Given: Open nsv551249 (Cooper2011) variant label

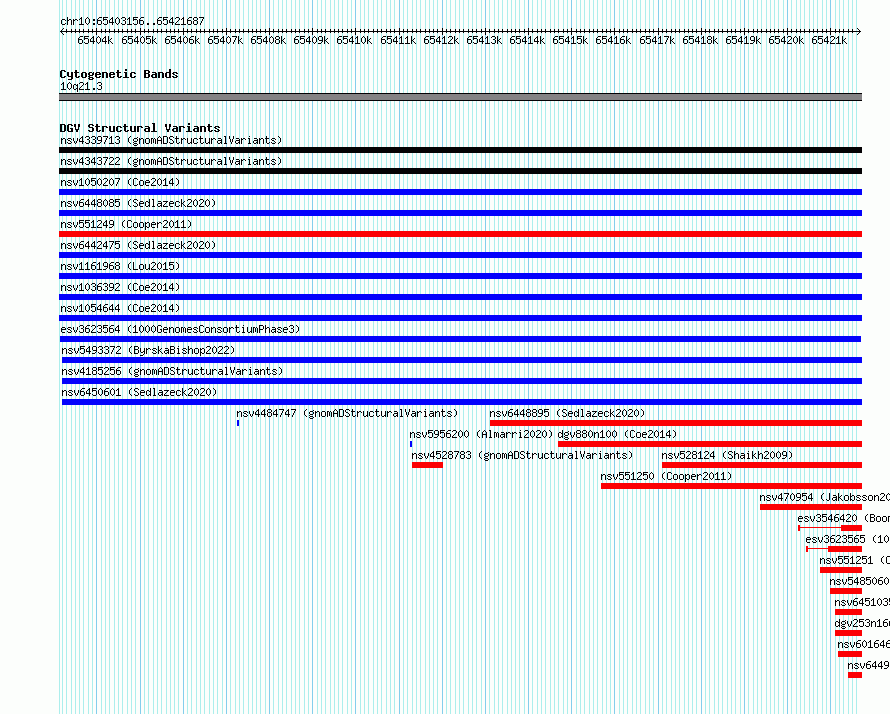Looking at the screenshot, I should click(126, 224).
